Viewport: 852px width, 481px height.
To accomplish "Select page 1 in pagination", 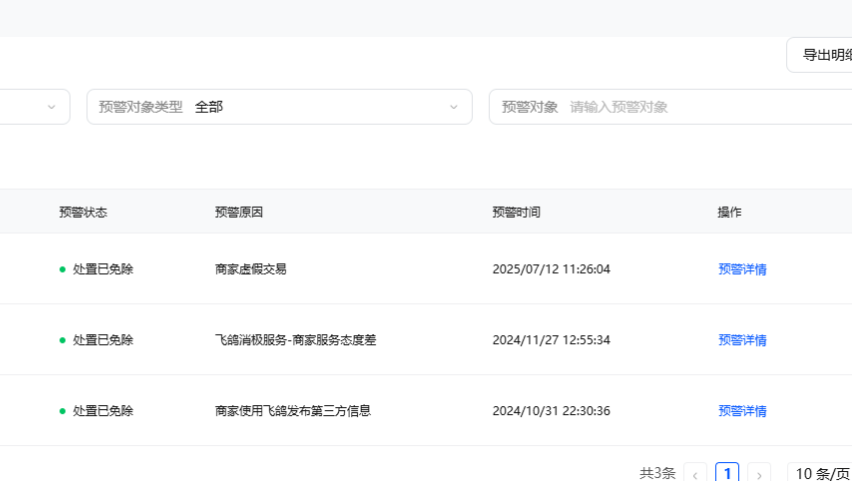I will pos(727,473).
